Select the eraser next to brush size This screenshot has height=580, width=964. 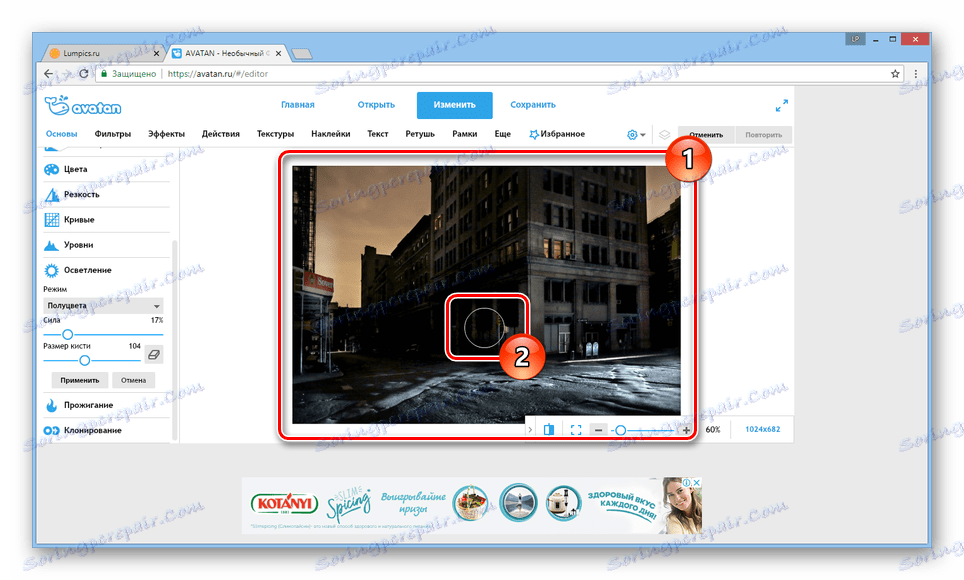click(154, 355)
